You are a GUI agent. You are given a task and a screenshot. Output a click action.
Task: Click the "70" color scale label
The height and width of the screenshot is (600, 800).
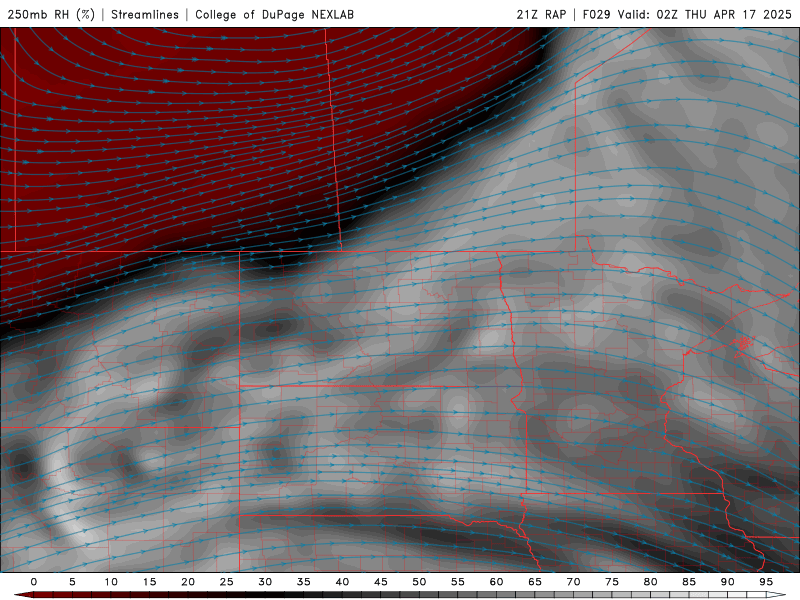(x=573, y=582)
